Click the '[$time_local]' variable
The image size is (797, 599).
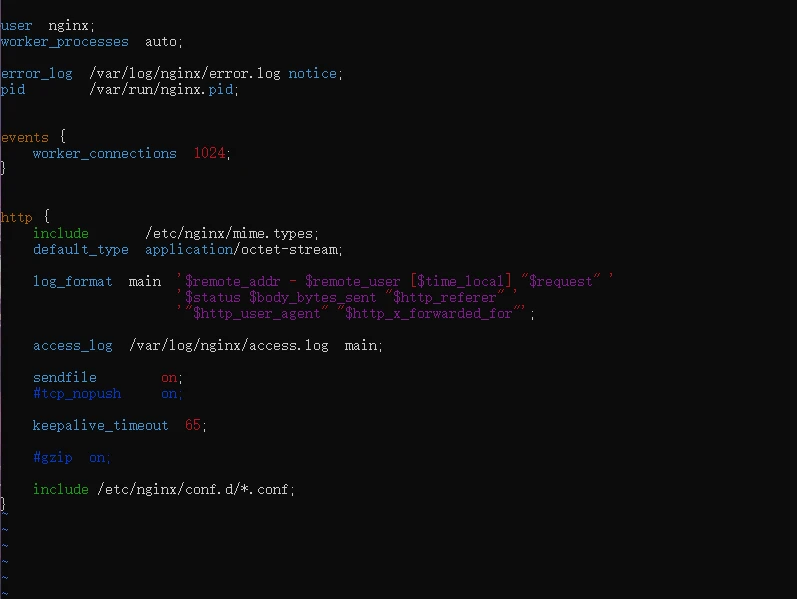point(461,281)
